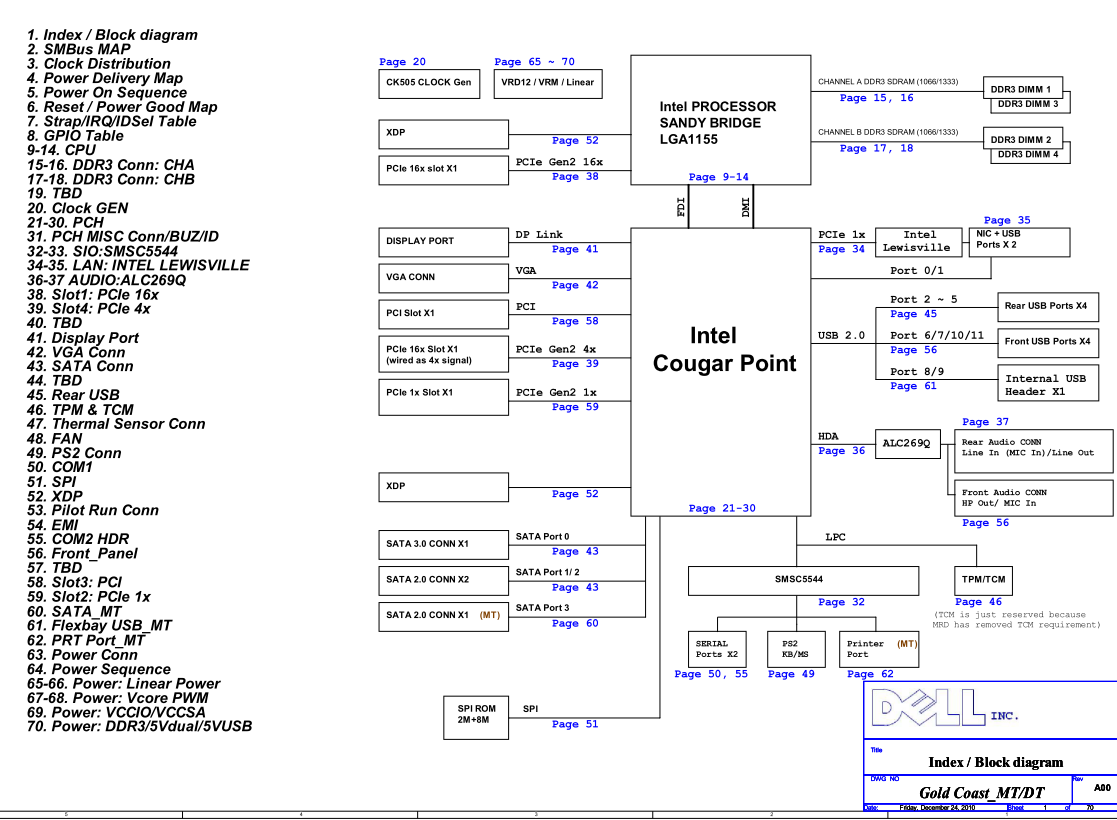Viewport: 1117px width, 820px height.
Task: Click the "PCIe 16x slot X1" block
Action: click(x=443, y=170)
